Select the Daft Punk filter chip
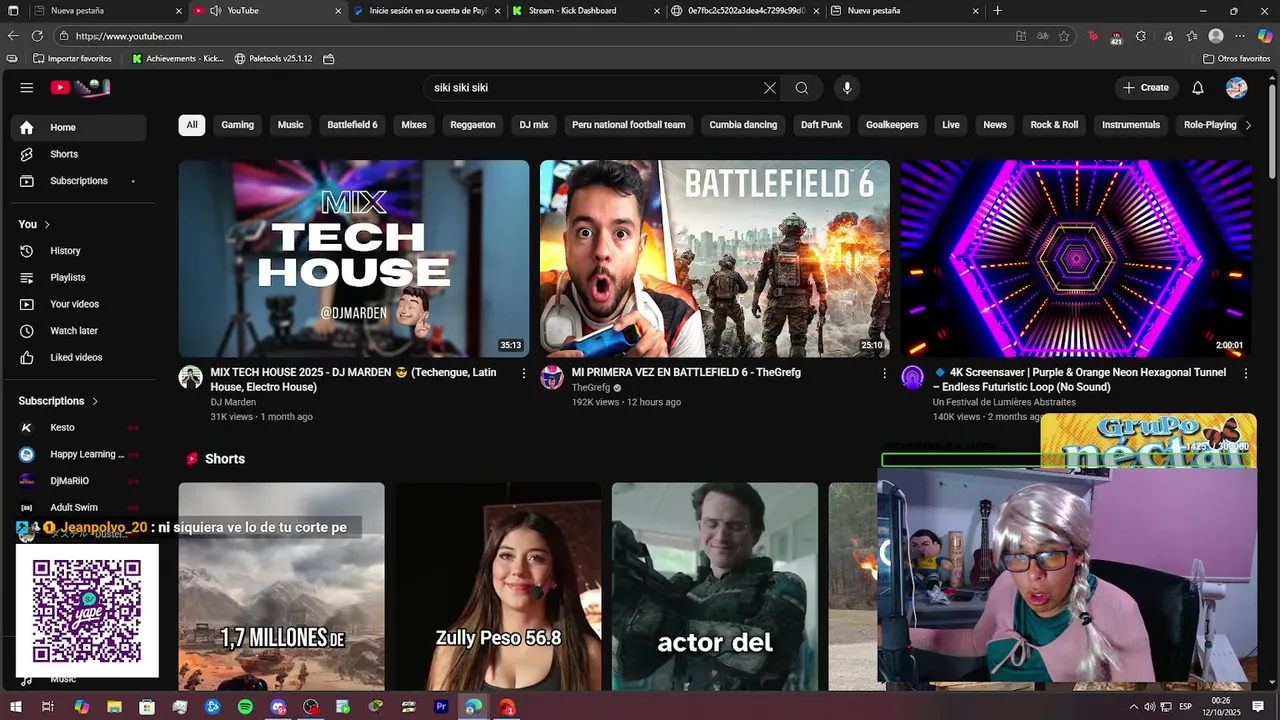 point(822,125)
